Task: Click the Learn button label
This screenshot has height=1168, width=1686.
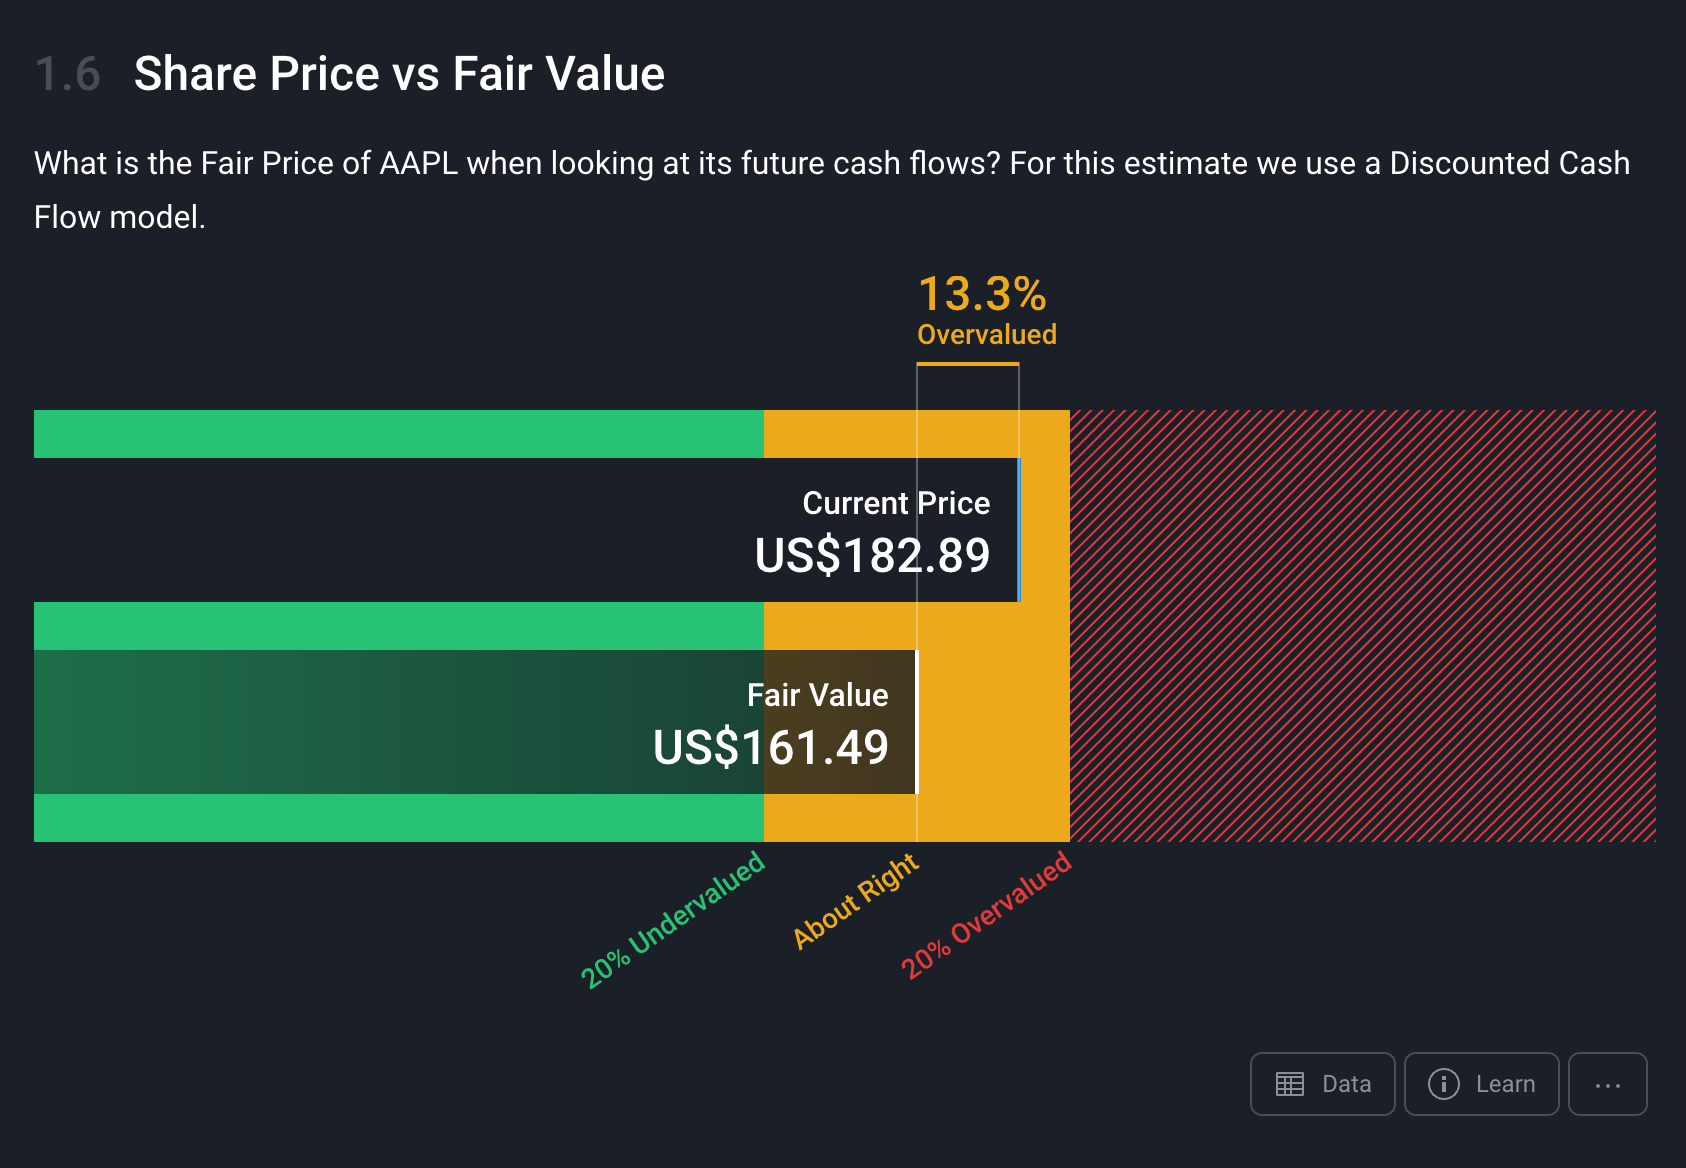Action: (1505, 1084)
